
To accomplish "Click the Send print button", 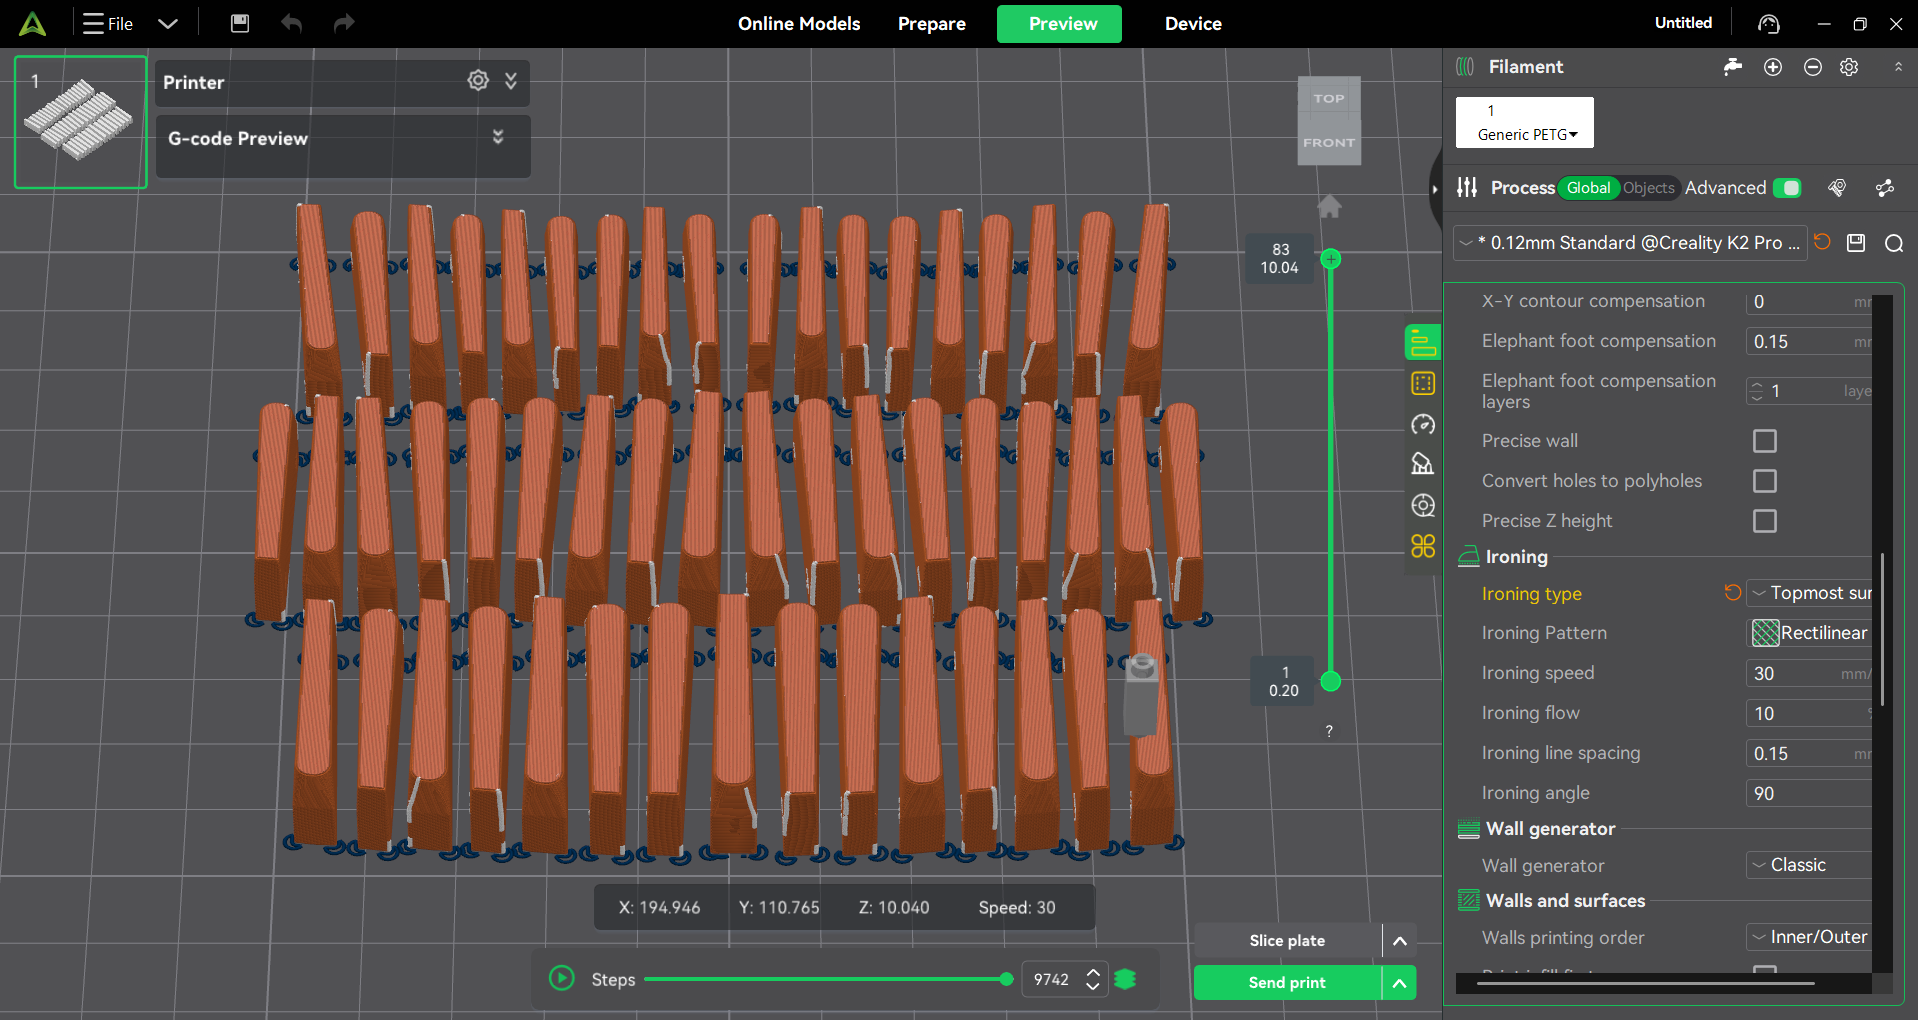I will point(1287,983).
